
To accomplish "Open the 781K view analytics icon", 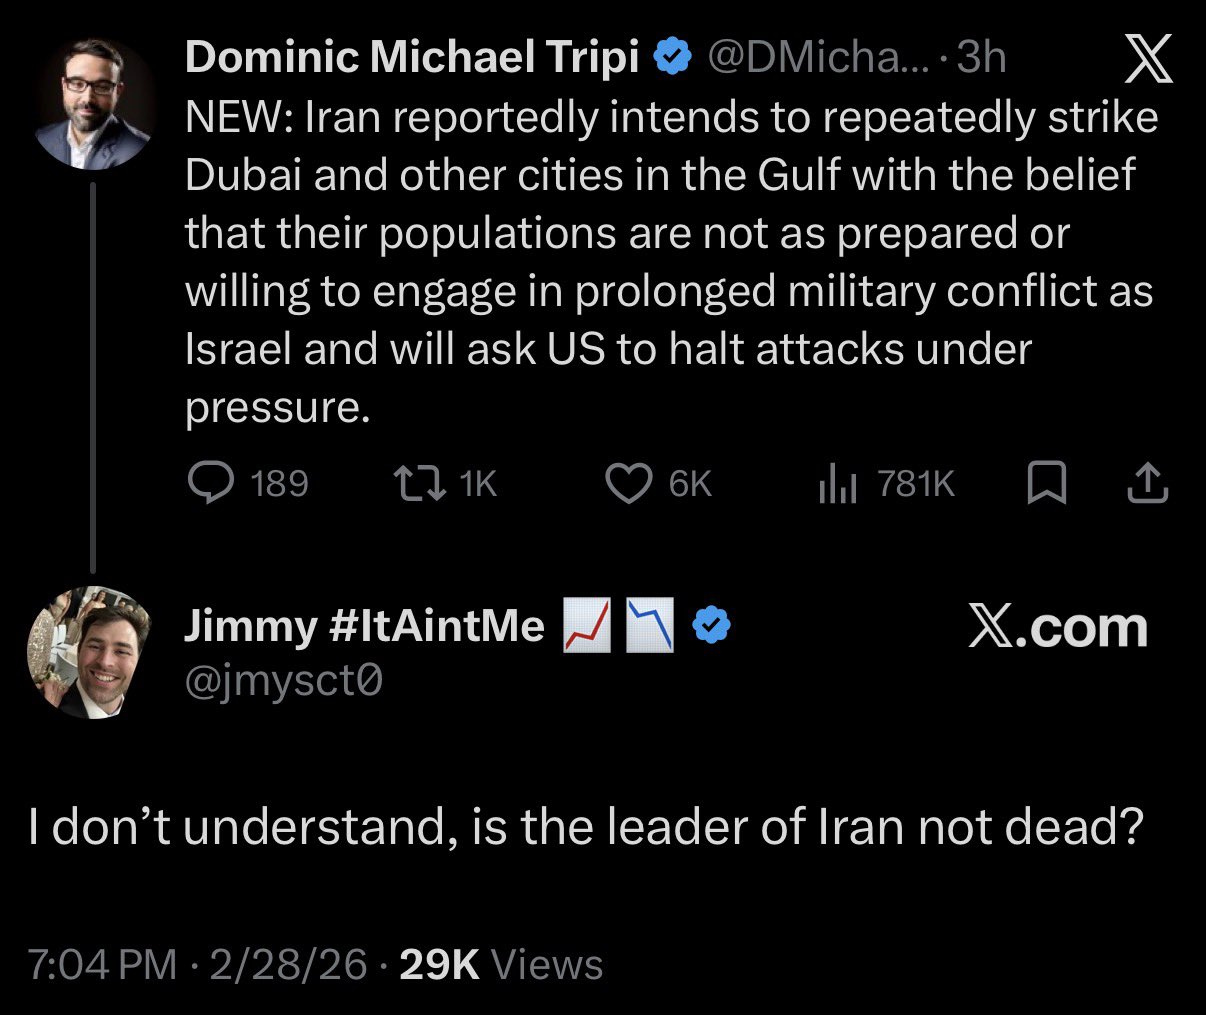I will pyautogui.click(x=838, y=484).
